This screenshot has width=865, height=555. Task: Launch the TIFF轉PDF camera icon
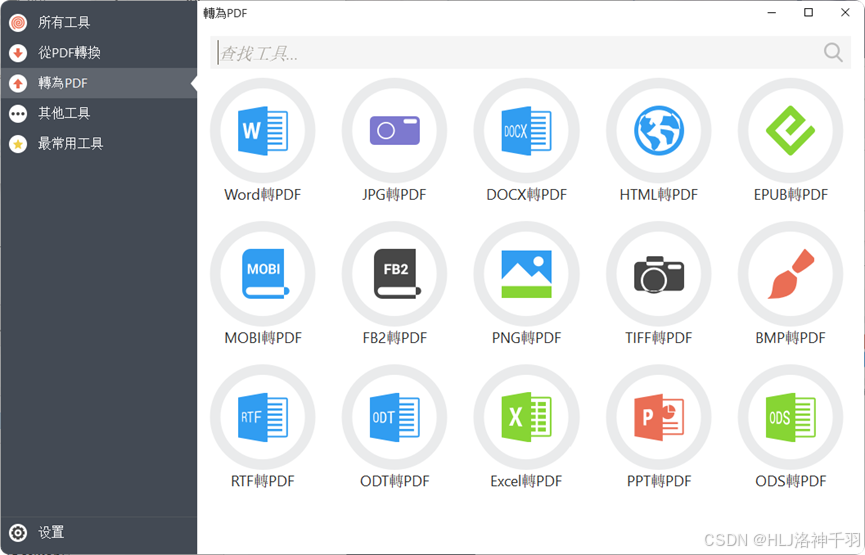pyautogui.click(x=659, y=274)
